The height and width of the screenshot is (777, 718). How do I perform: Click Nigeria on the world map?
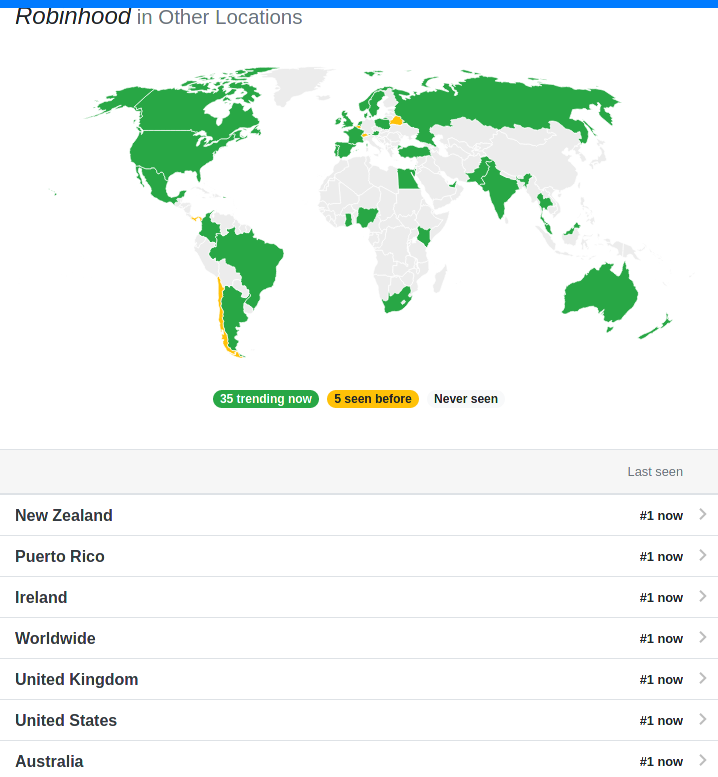pyautogui.click(x=367, y=216)
